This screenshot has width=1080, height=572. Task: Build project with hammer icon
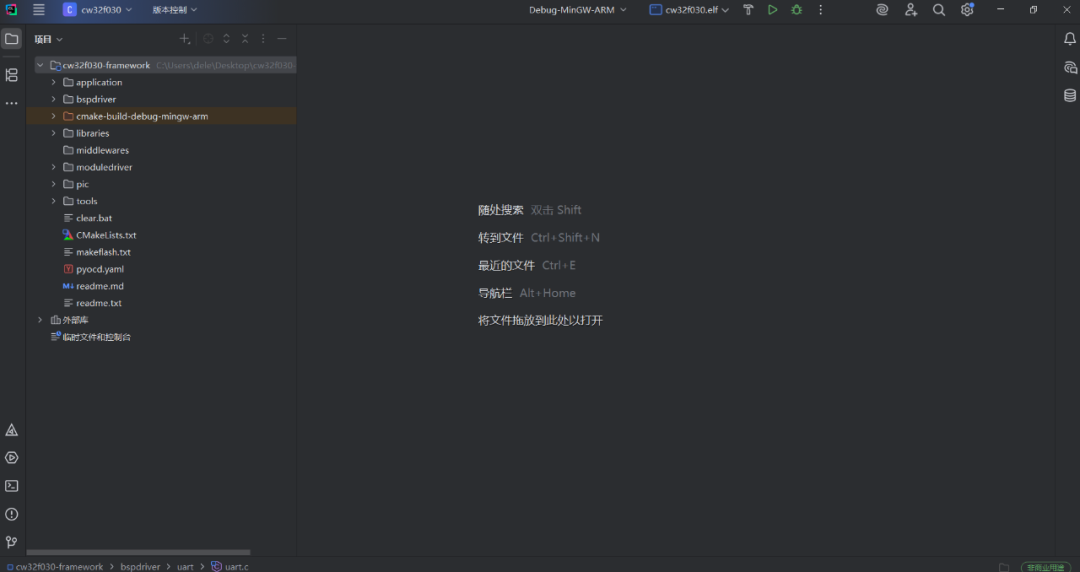[748, 10]
